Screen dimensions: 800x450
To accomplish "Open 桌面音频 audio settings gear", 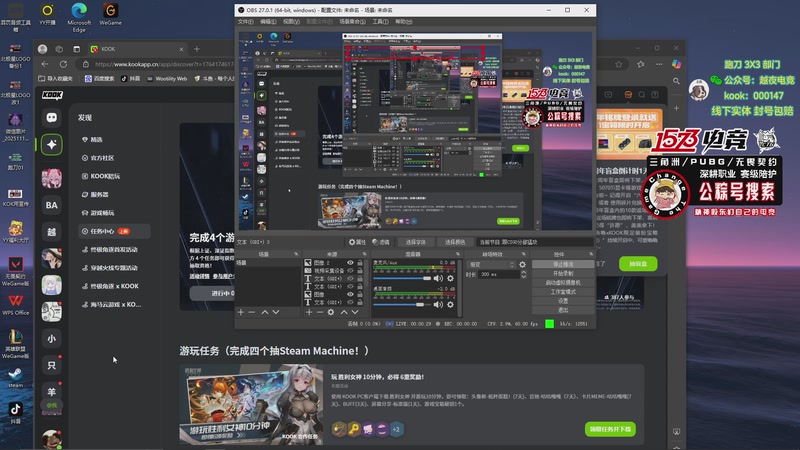I will [x=451, y=305].
